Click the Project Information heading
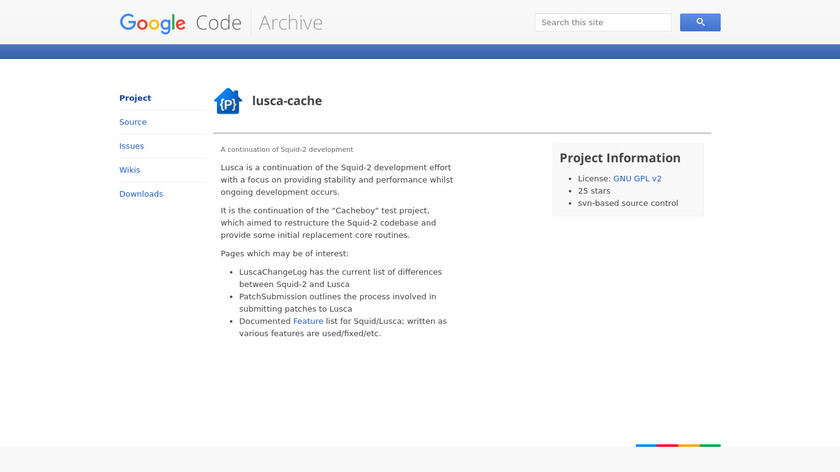This screenshot has width=840, height=472. point(620,158)
